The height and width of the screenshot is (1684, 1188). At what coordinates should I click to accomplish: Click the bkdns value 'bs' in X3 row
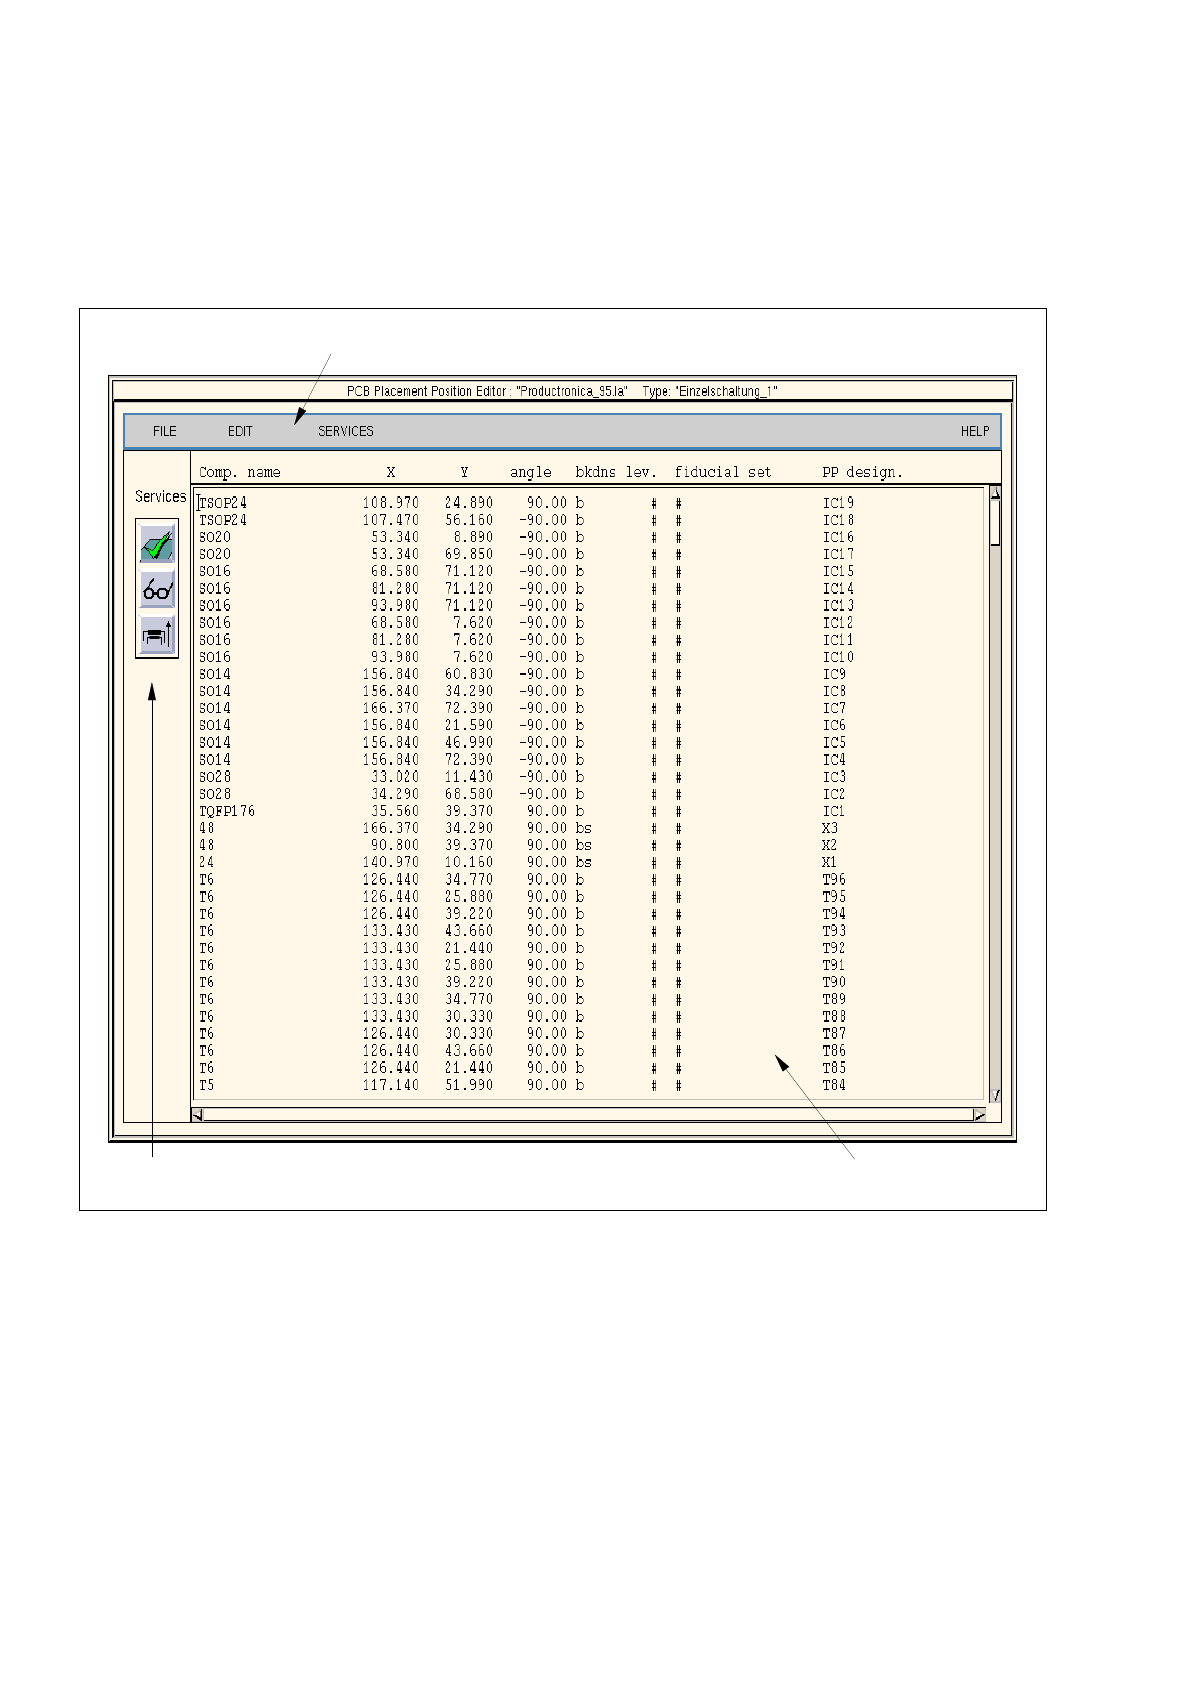pos(584,828)
